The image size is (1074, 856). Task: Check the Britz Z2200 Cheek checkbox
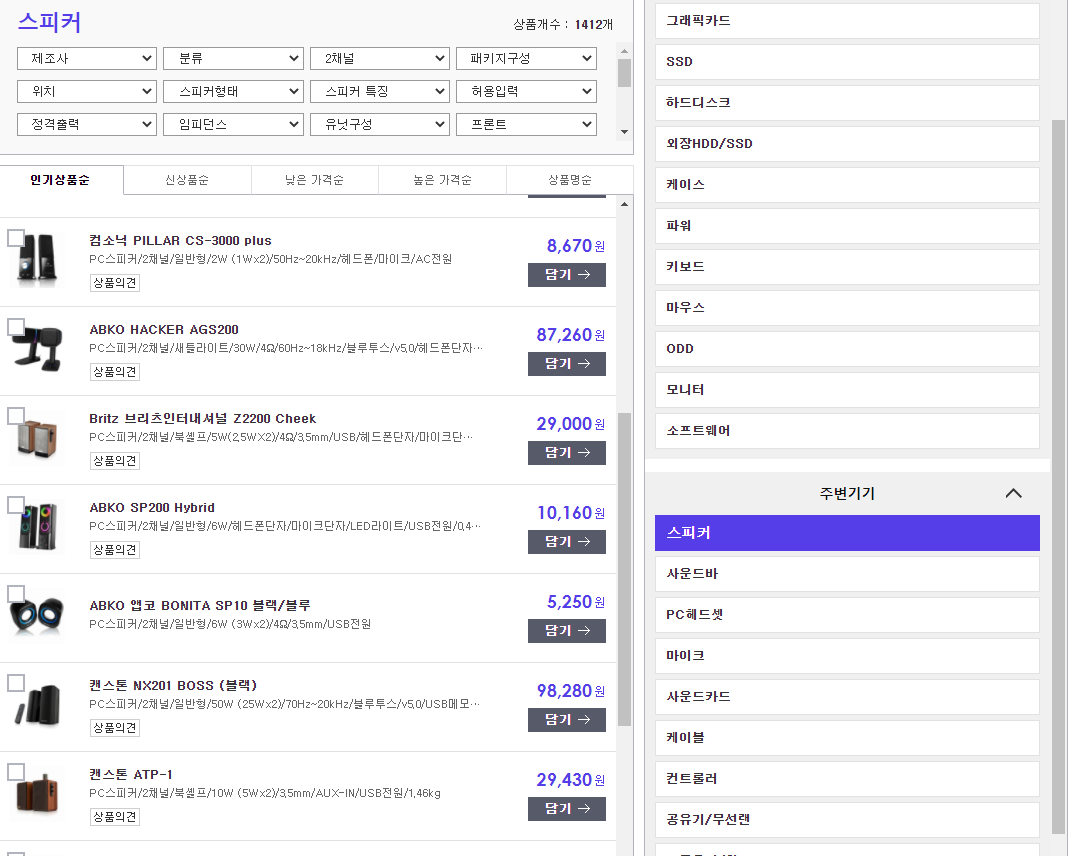click(16, 416)
